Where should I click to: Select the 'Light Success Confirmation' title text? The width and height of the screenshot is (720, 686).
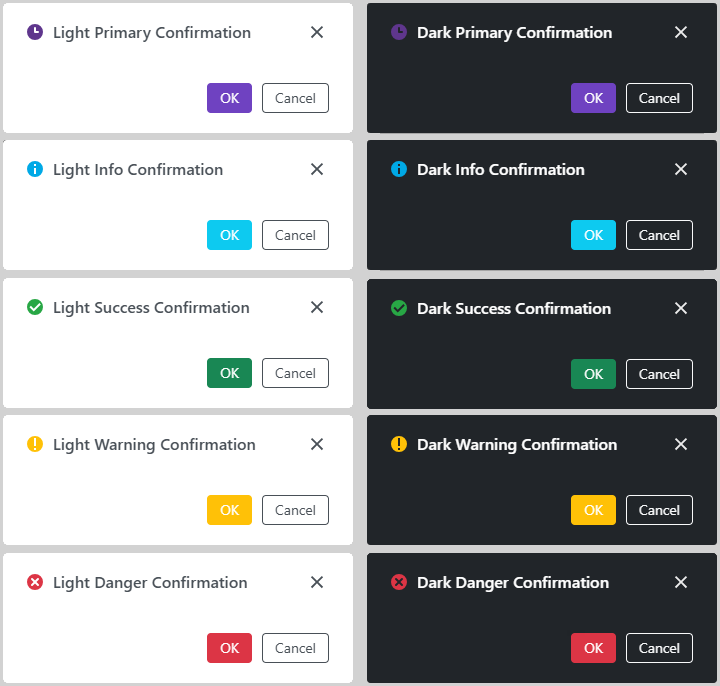[152, 308]
